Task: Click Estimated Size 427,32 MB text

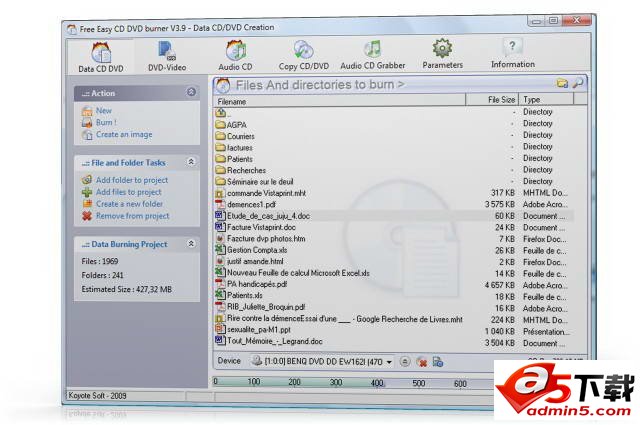Action: pyautogui.click(x=127, y=289)
